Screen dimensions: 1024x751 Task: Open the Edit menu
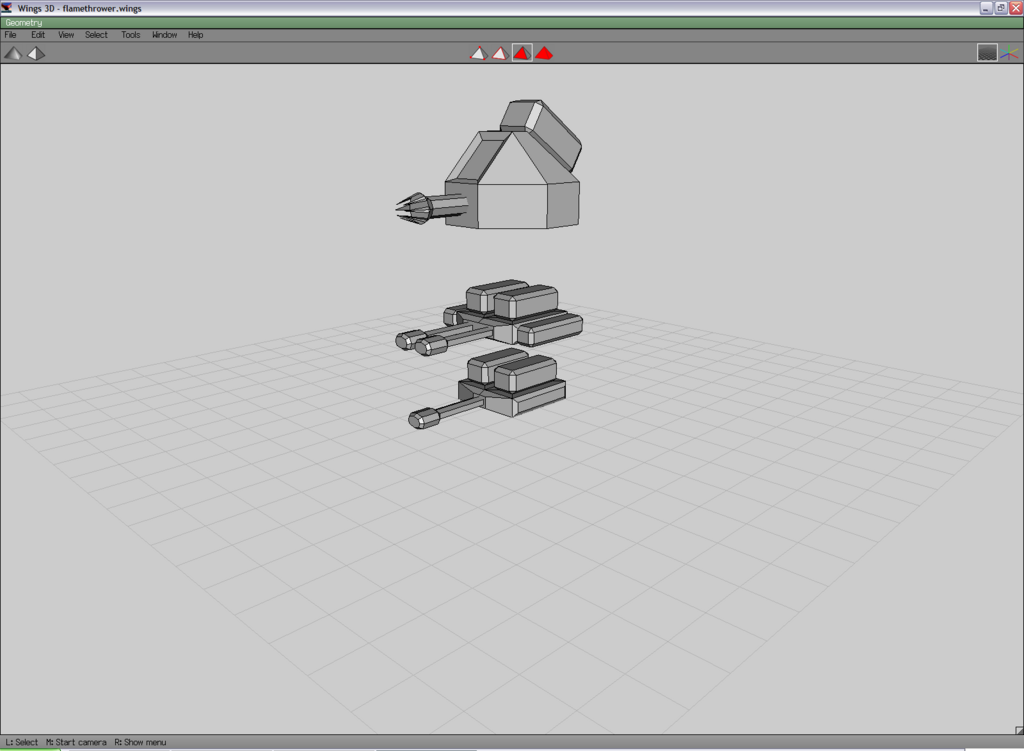38,35
